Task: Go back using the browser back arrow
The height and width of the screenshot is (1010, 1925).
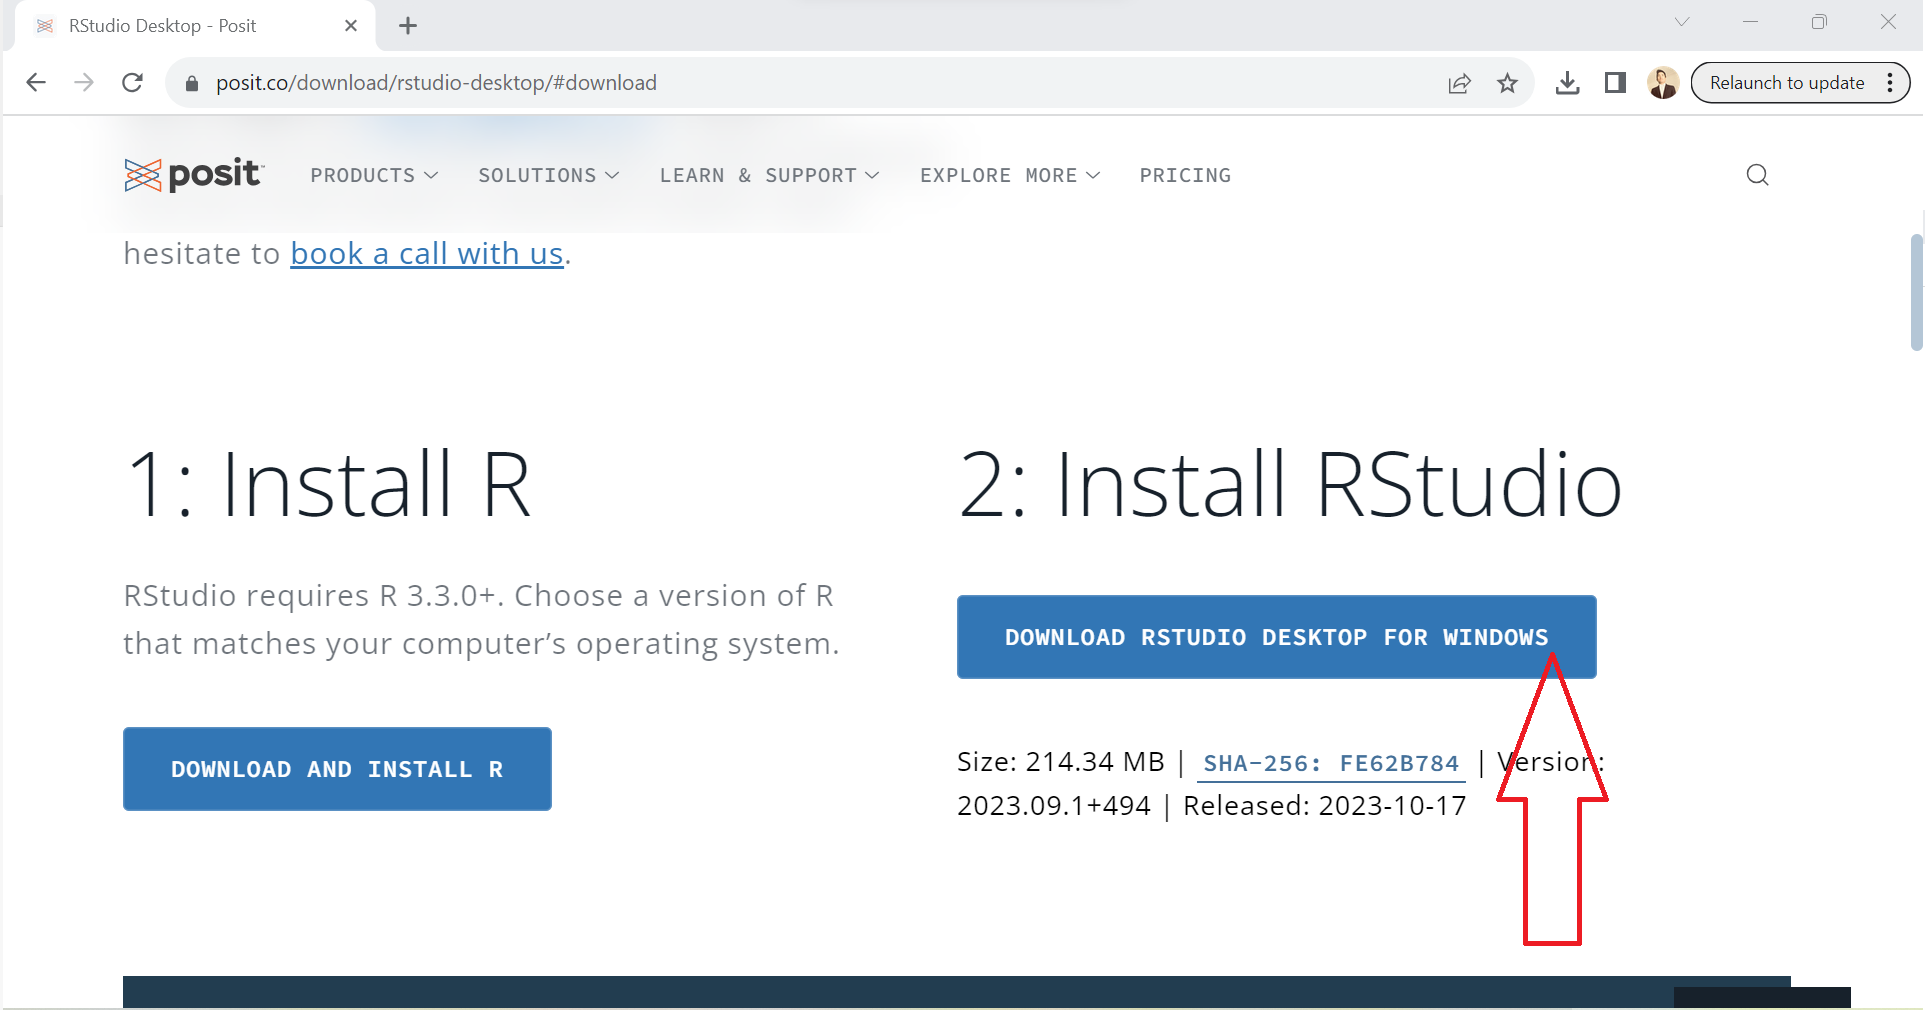Action: tap(36, 83)
